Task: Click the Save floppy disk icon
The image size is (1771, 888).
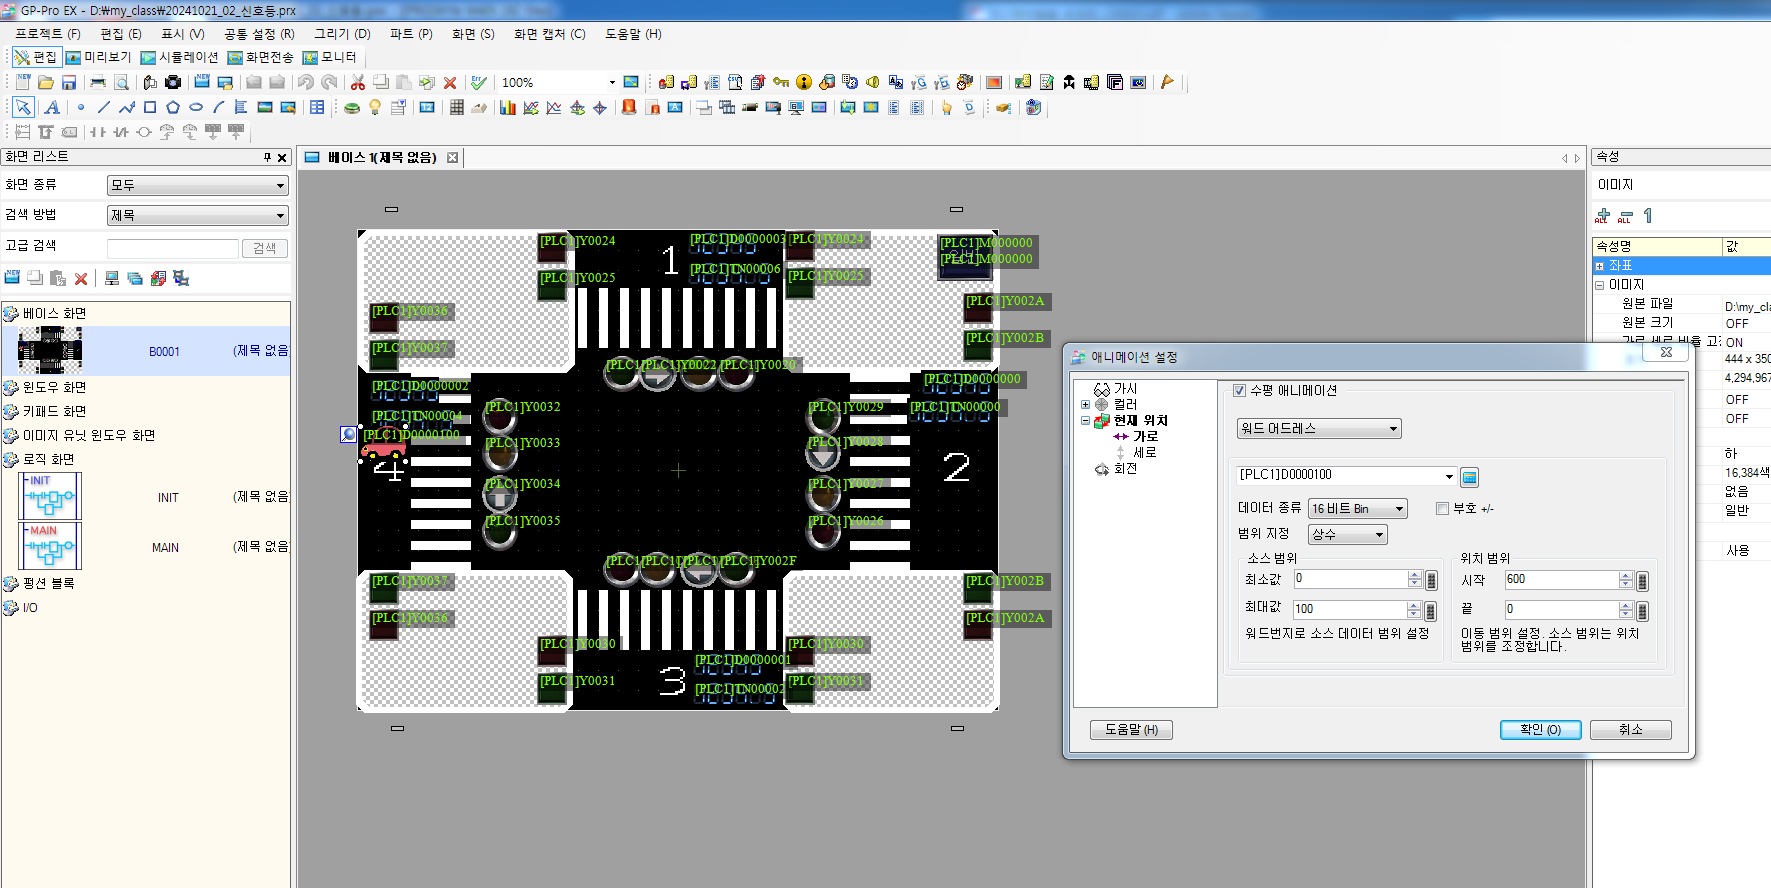Action: [69, 82]
